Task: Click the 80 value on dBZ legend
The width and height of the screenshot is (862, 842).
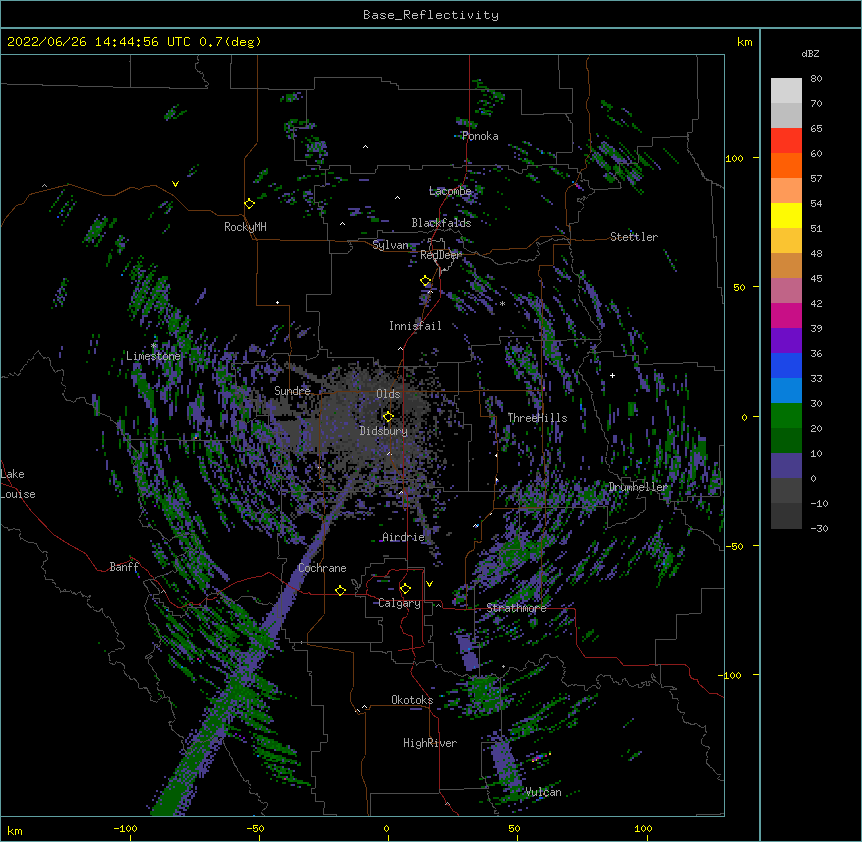Action: (x=816, y=79)
